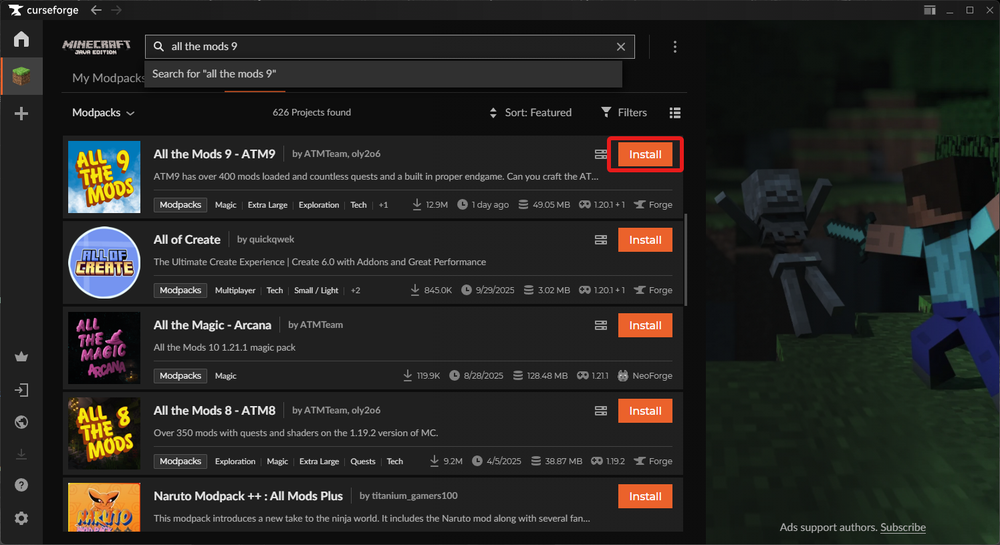The width and height of the screenshot is (1000, 545).
Task: Click the Subscribe link
Action: tap(903, 527)
